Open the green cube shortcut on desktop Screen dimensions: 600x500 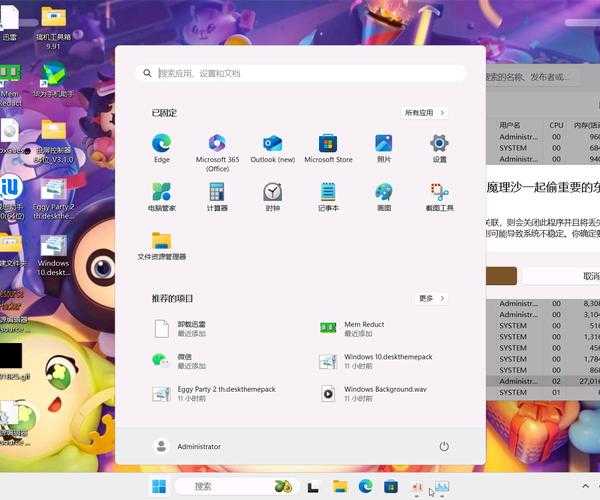[x=54, y=80]
